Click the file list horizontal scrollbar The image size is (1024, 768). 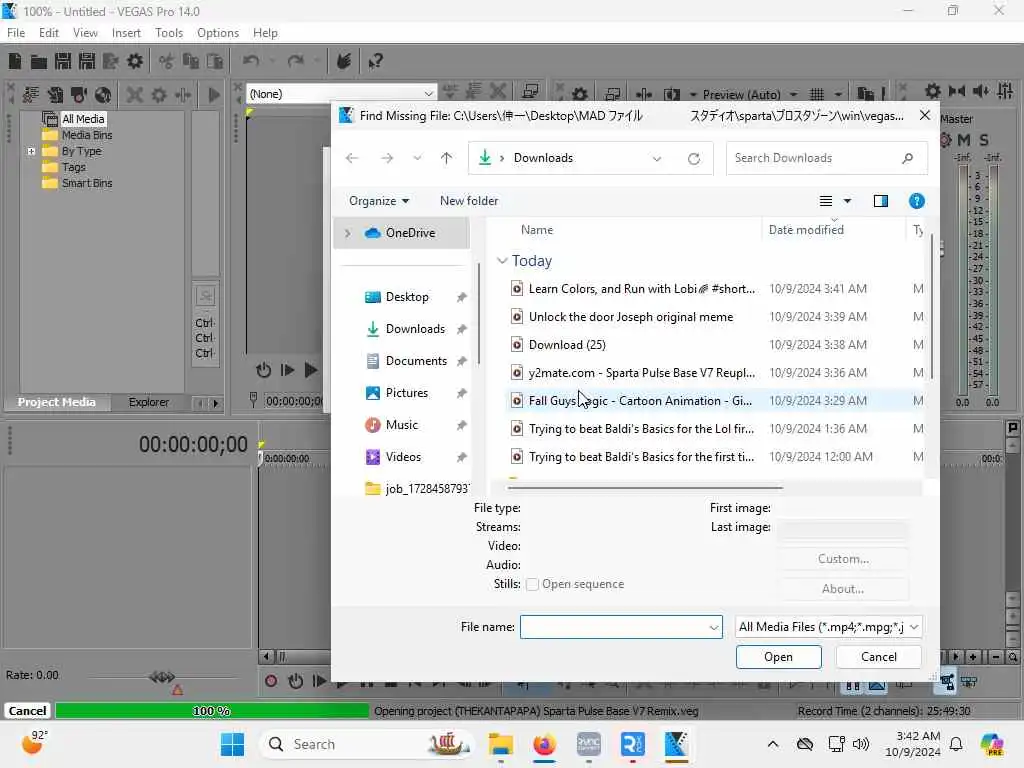(x=645, y=487)
